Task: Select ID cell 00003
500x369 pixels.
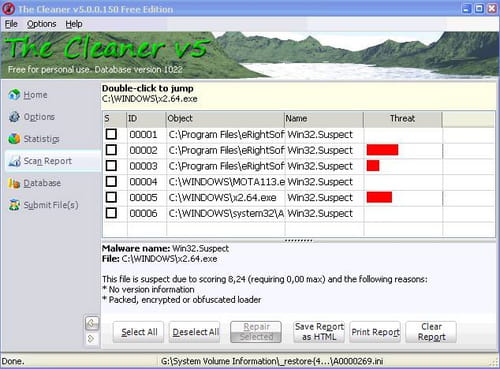Action: (143, 166)
